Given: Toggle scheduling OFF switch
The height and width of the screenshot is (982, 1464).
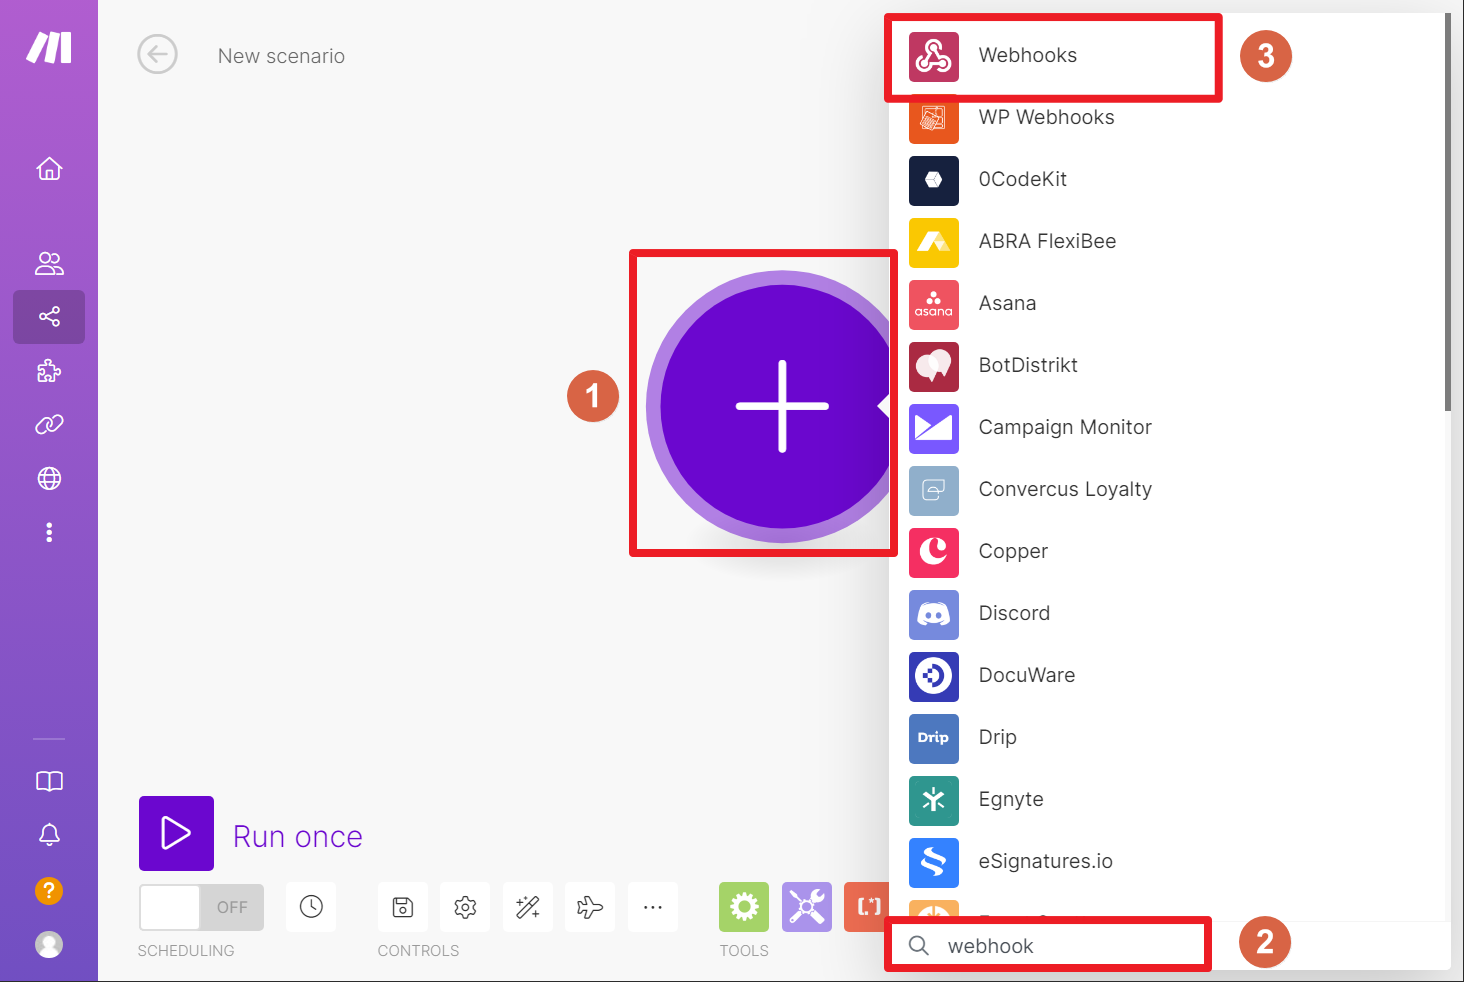Looking at the screenshot, I should (x=201, y=907).
